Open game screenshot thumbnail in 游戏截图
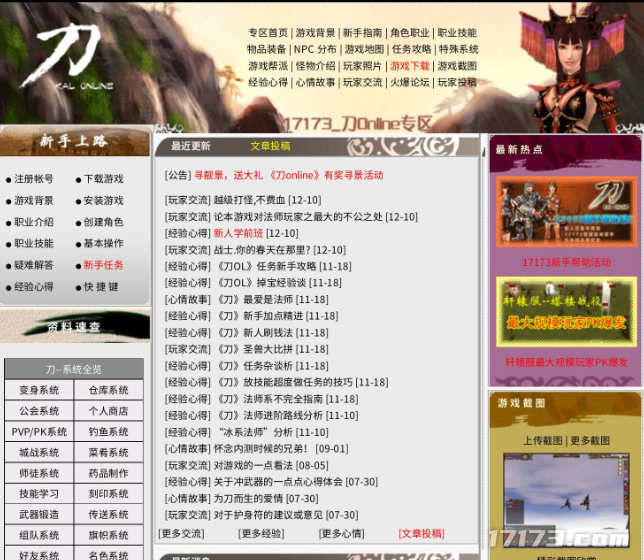 pos(566,499)
